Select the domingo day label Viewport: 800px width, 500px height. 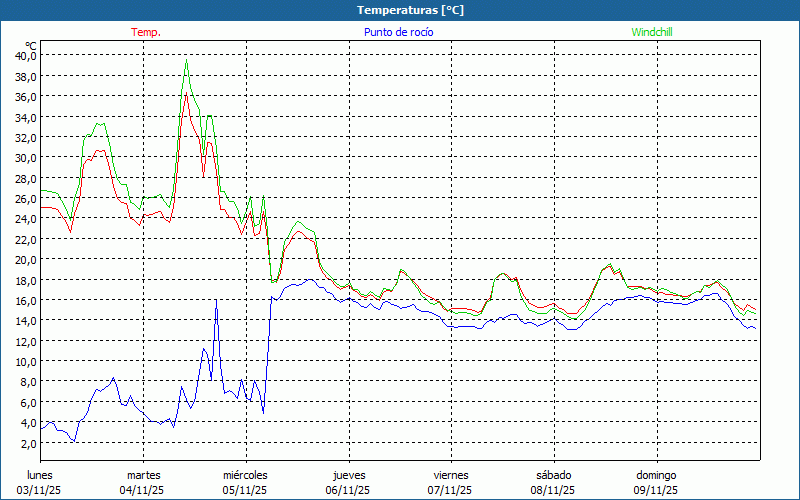coord(656,474)
